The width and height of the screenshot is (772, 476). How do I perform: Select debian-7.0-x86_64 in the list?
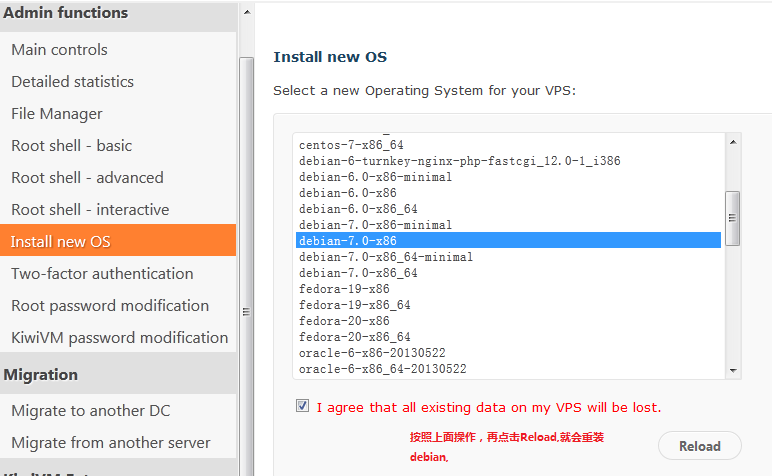click(358, 273)
